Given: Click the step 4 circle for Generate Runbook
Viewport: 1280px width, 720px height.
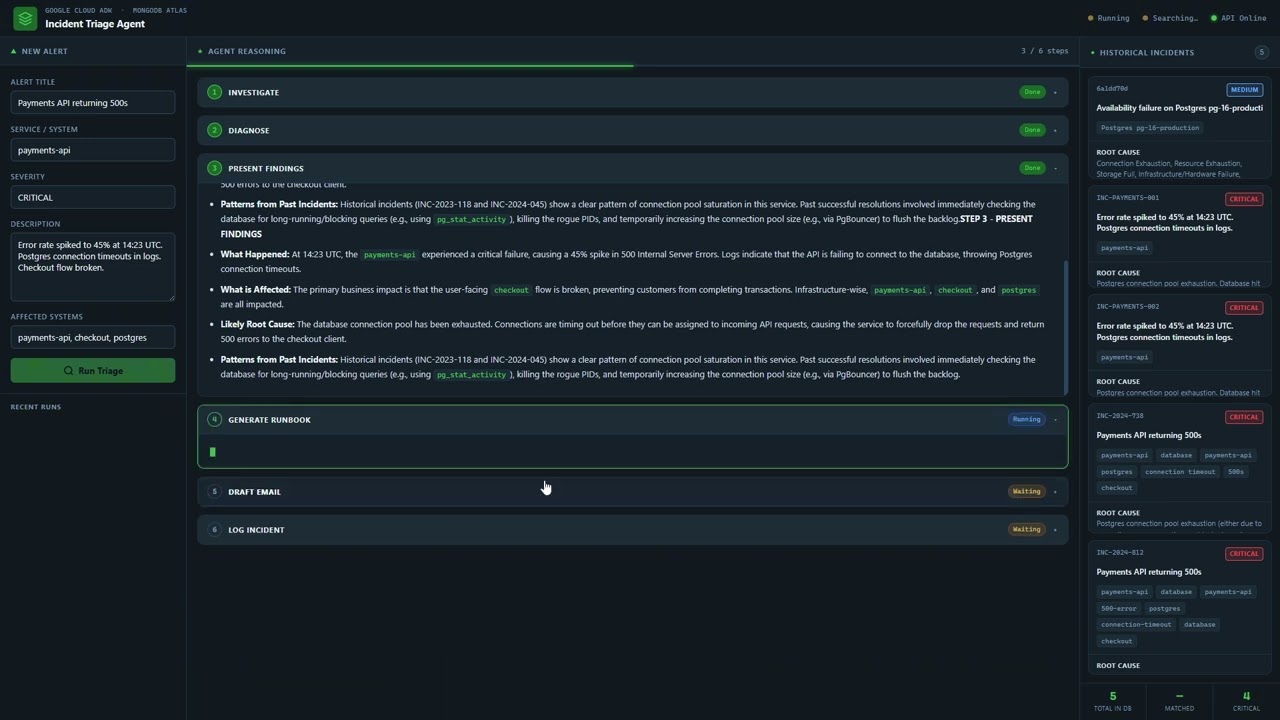Looking at the screenshot, I should coord(214,420).
